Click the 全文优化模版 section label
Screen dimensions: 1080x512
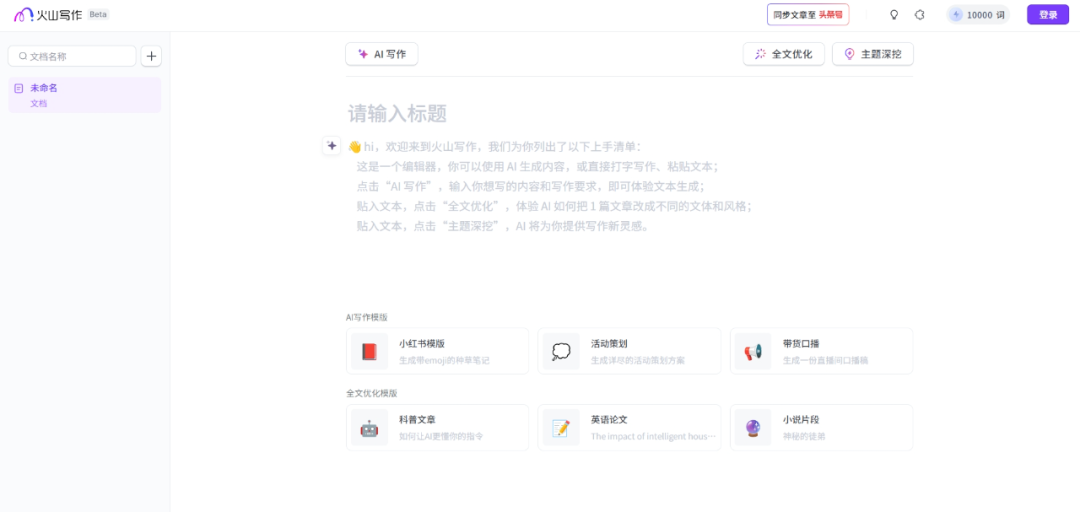tap(371, 393)
